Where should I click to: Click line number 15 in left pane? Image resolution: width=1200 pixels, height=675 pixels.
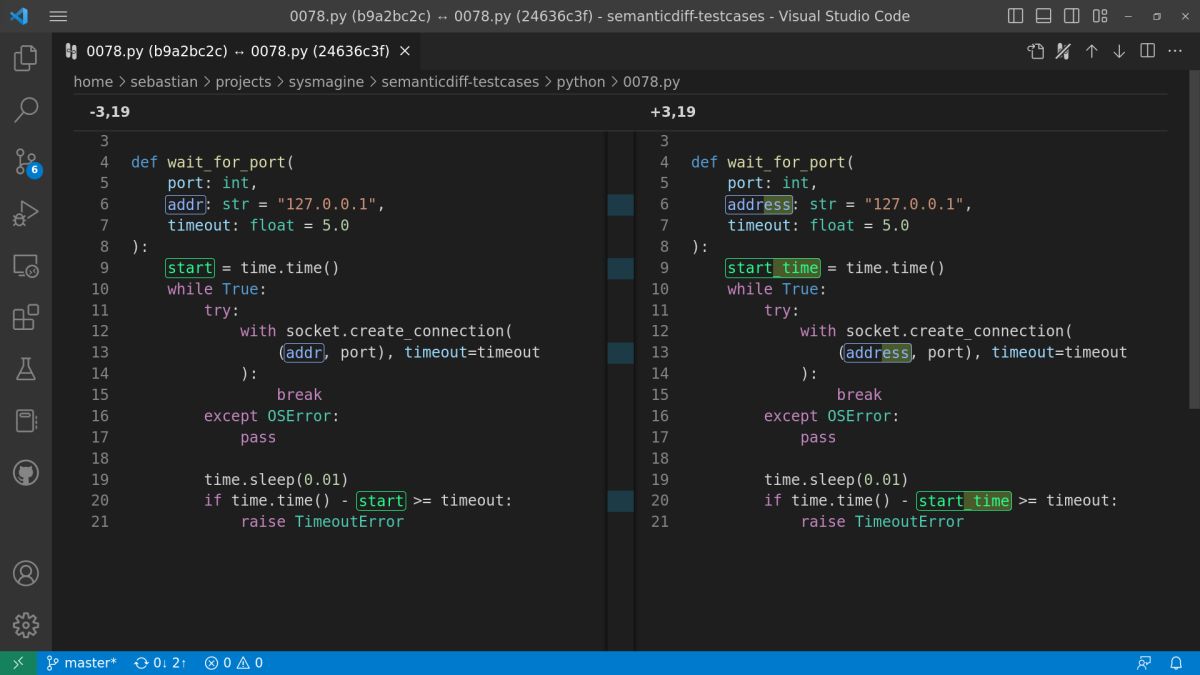click(99, 394)
